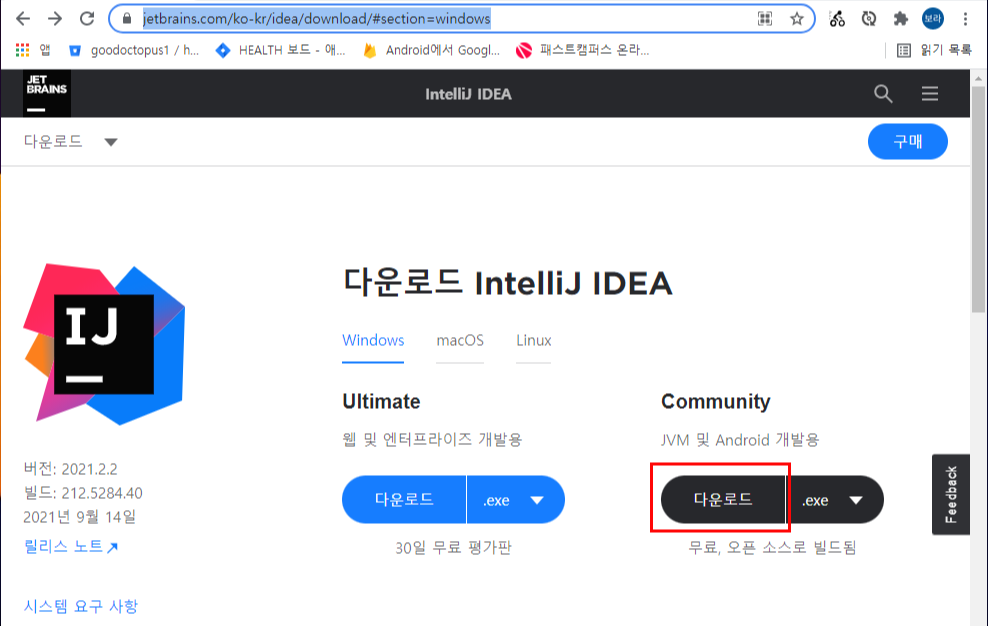Screen dimensions: 988x626
Task: Click the page vertical scrollbar thumb
Action: (x=978, y=199)
